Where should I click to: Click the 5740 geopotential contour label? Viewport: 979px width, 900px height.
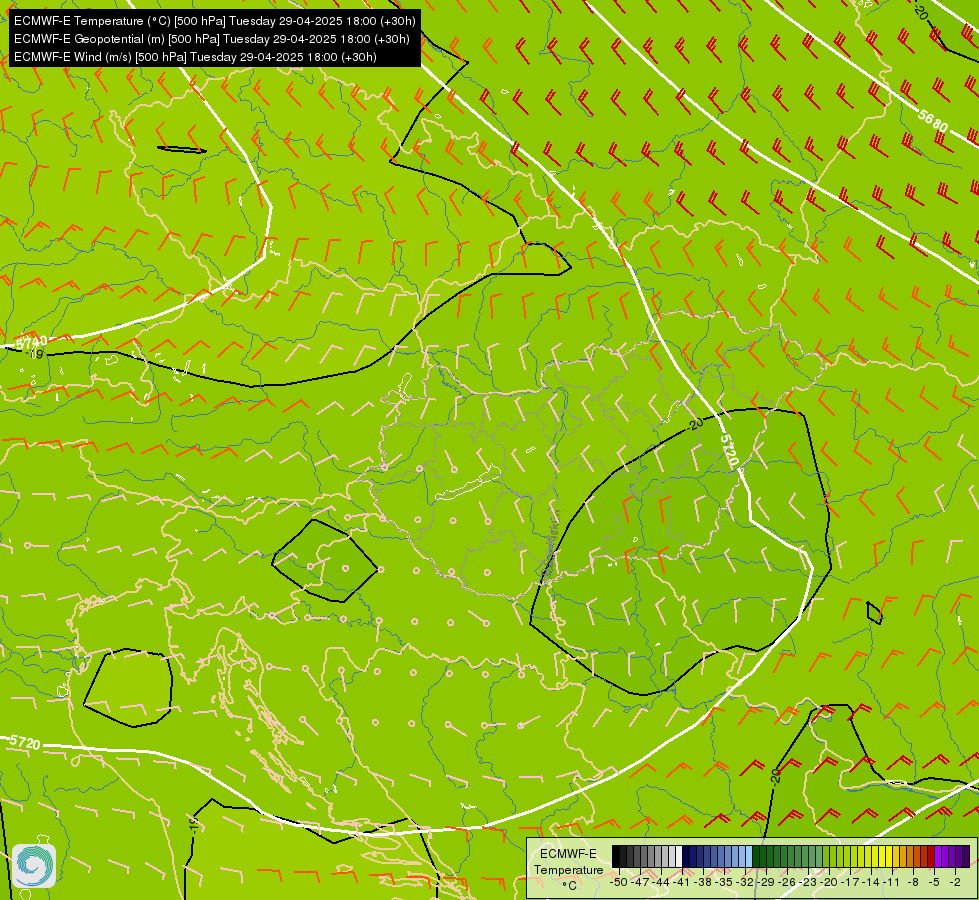tap(30, 342)
